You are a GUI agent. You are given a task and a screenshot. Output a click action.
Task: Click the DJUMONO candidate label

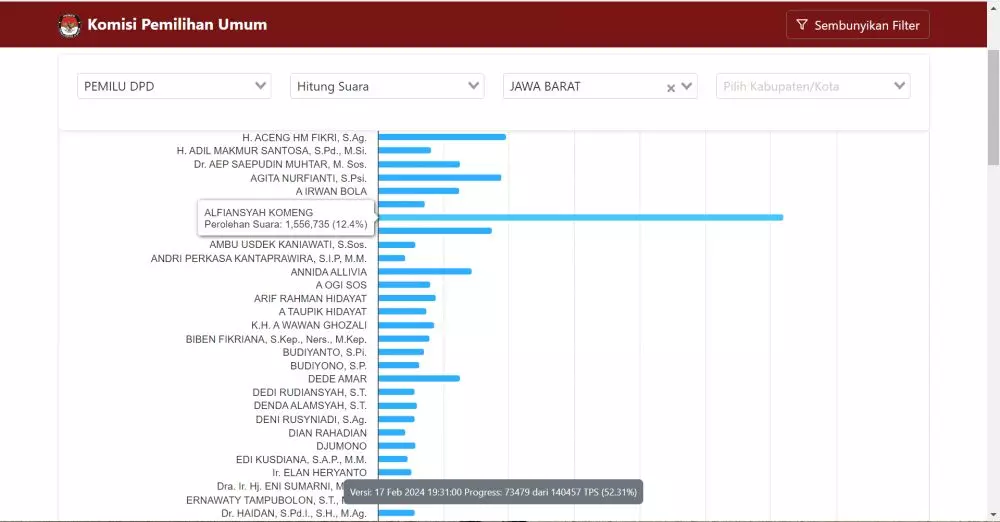pos(341,446)
